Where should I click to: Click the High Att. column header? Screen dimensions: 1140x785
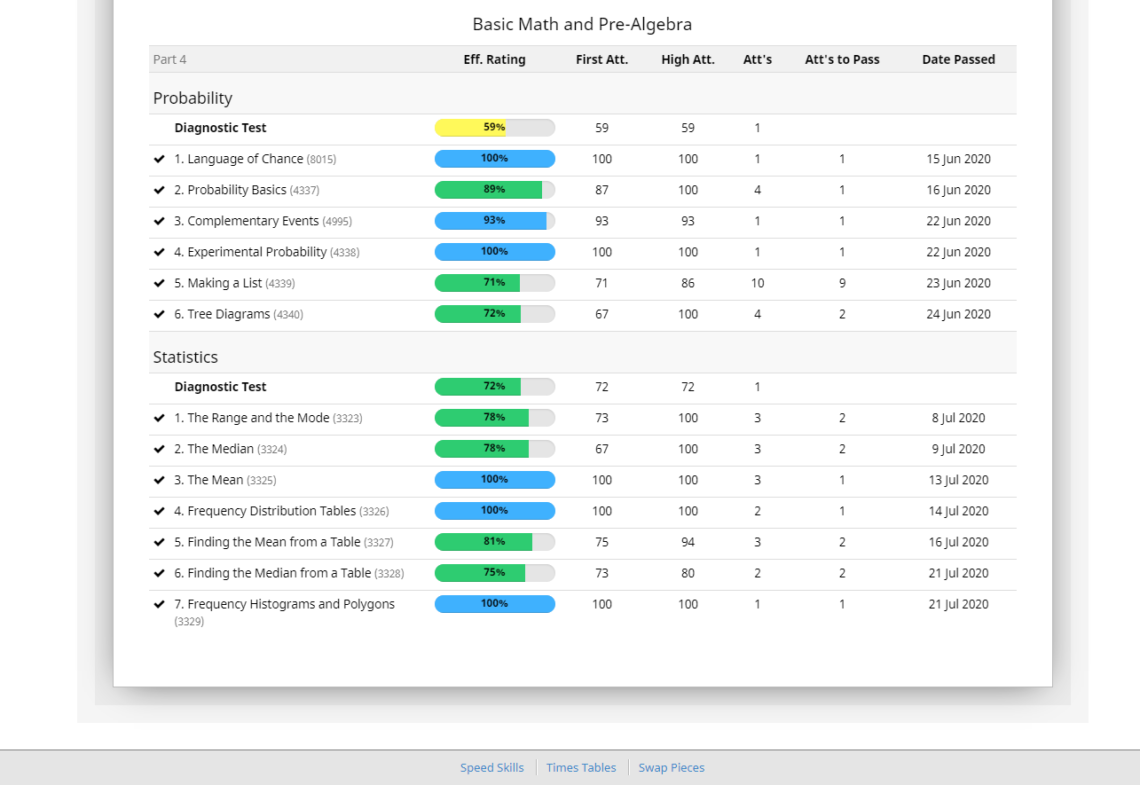(688, 60)
